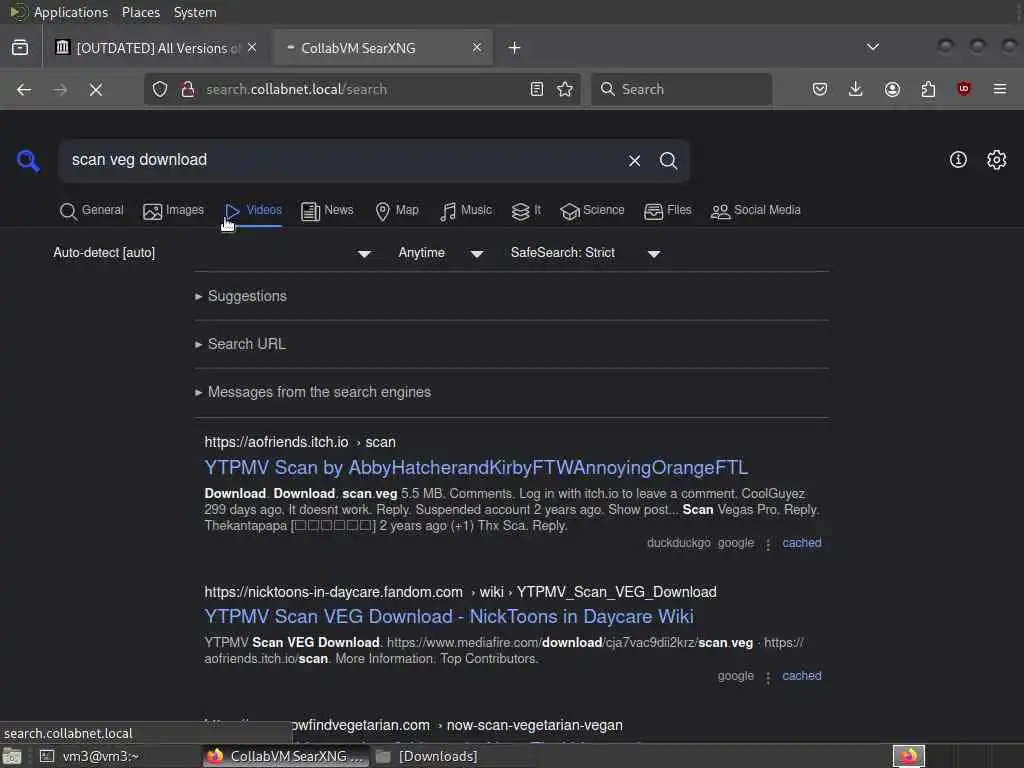This screenshot has height=768, width=1024.
Task: Switch to the Music category
Action: point(466,210)
